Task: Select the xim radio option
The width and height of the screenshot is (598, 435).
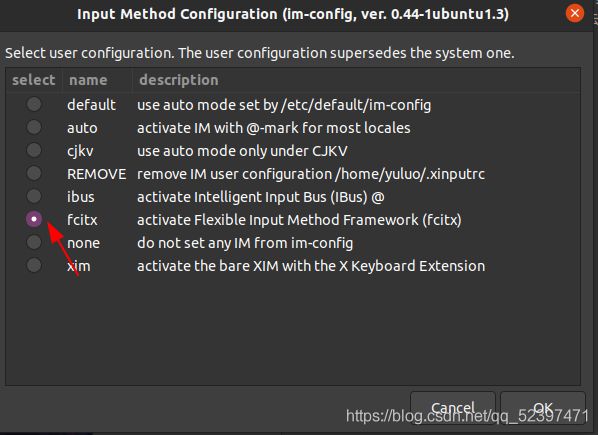Action: tap(34, 265)
